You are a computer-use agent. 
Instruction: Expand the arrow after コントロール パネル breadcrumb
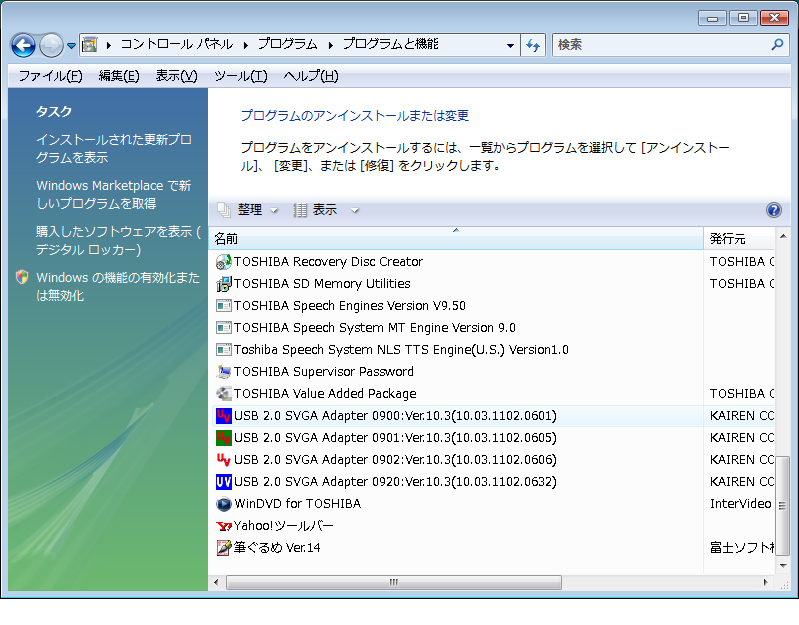246,45
